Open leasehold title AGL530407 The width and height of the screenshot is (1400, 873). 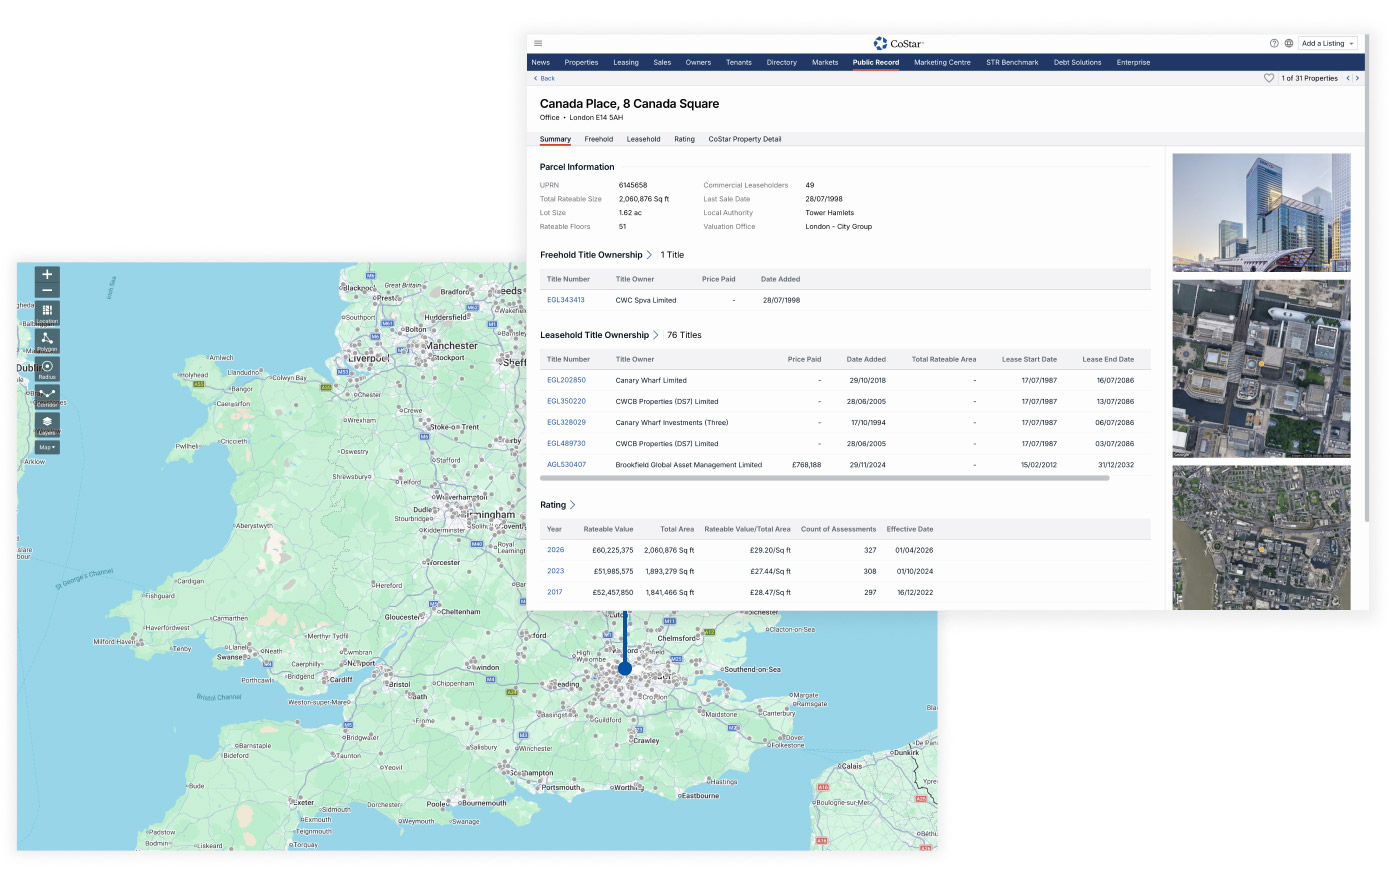(x=566, y=464)
